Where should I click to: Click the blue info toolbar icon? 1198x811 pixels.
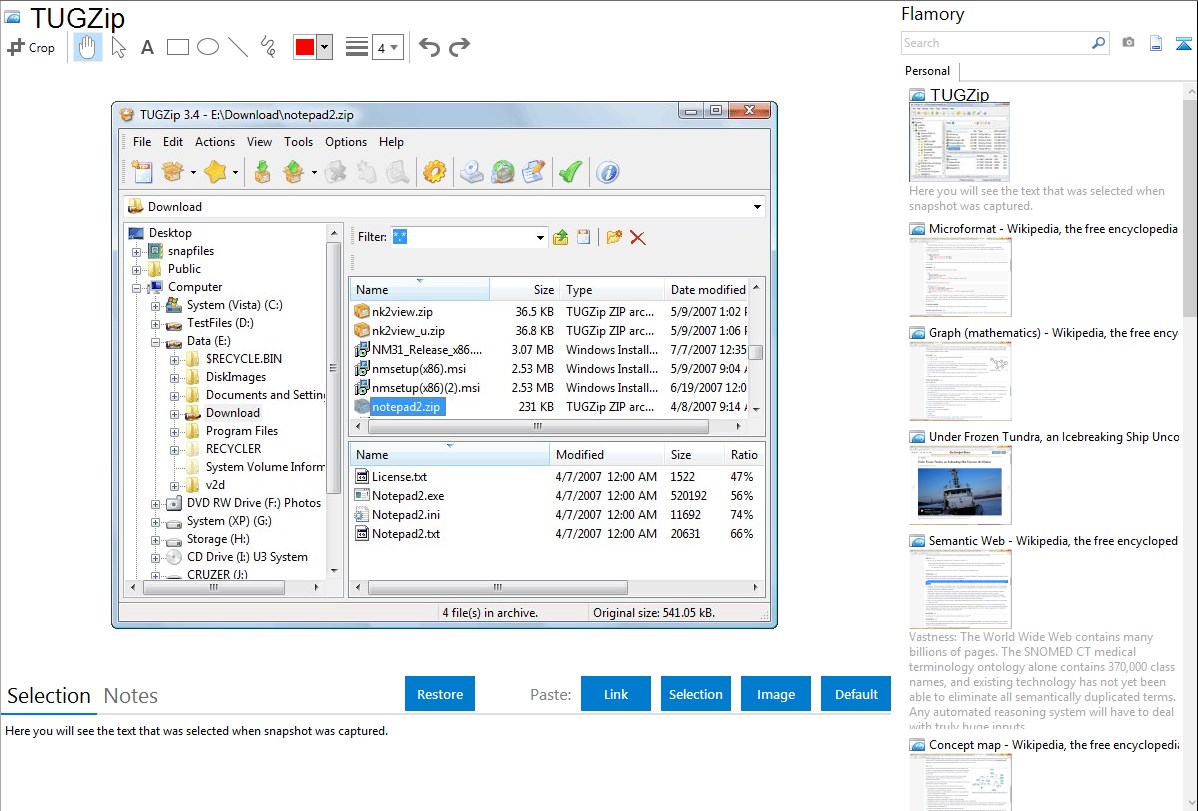tap(607, 173)
